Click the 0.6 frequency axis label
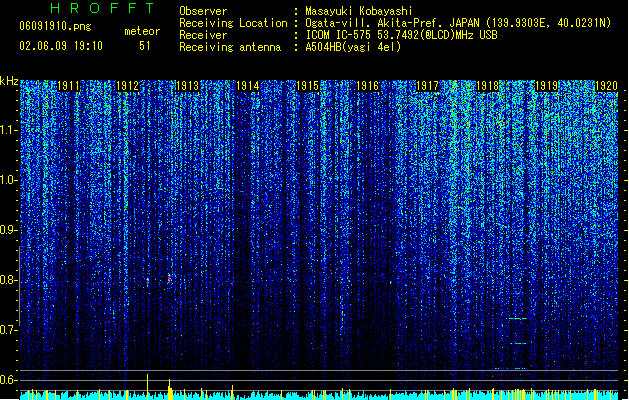The width and height of the screenshot is (629, 400). click(x=8, y=380)
